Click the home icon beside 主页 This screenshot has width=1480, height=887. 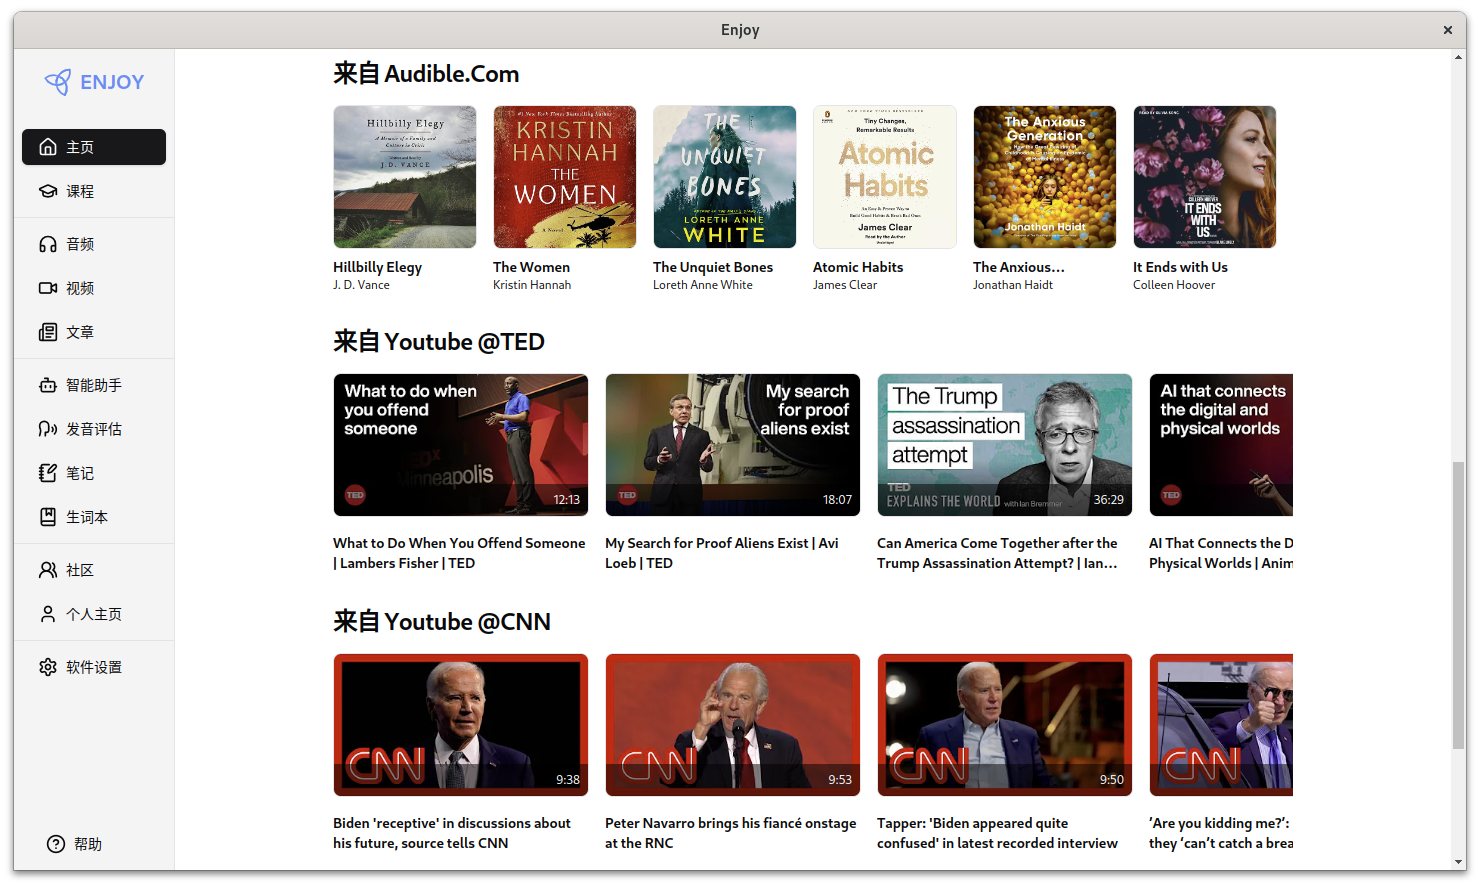48,147
